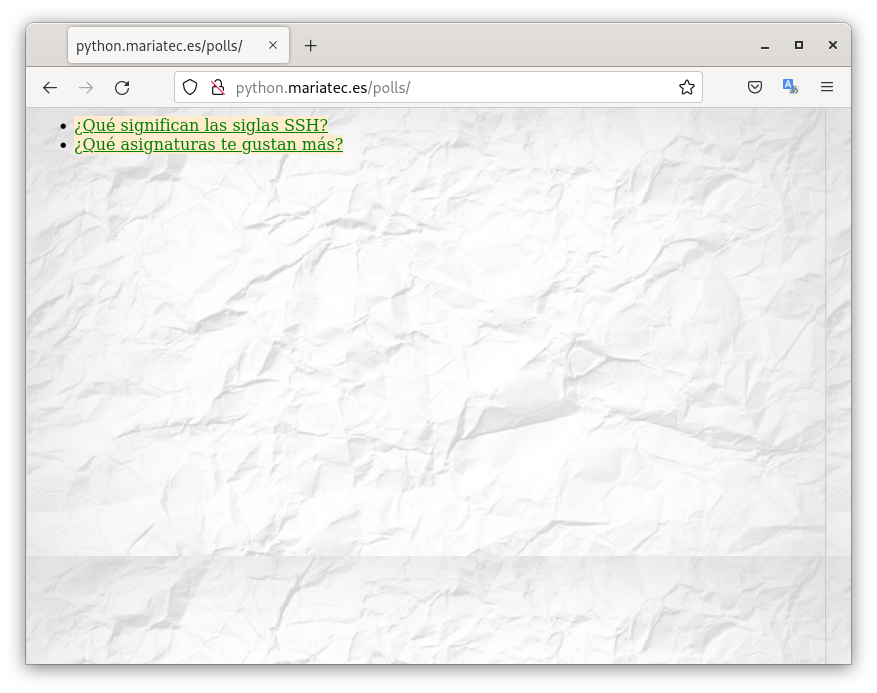Save the page to Pocket

click(755, 88)
